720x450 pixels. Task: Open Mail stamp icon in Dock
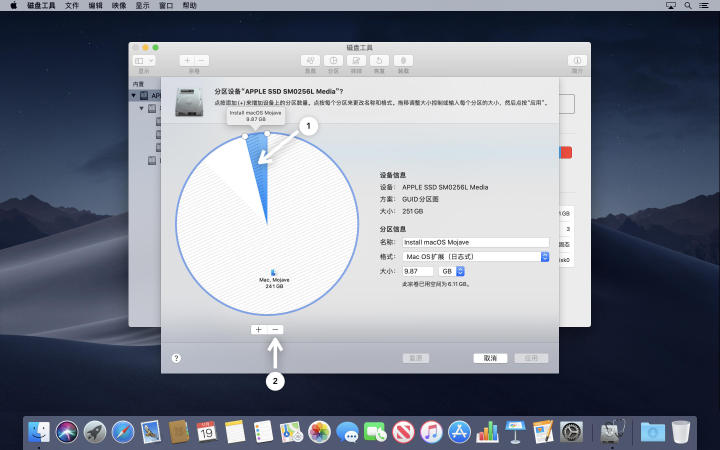pyautogui.click(x=151, y=432)
